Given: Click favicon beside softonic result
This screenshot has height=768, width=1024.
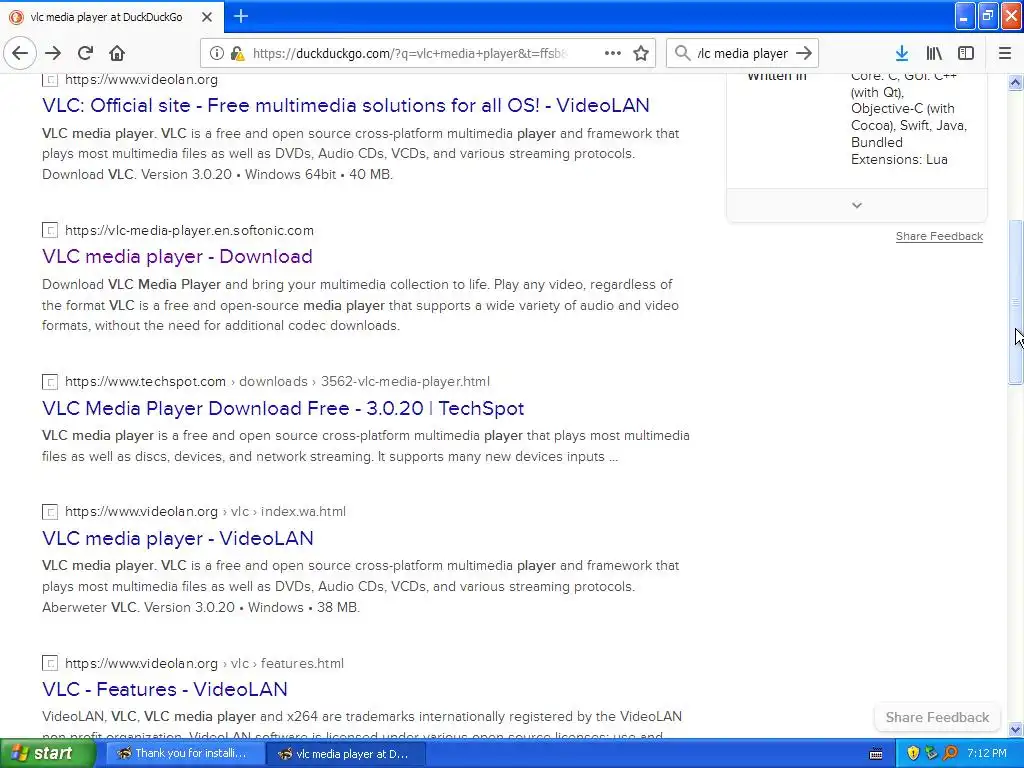Looking at the screenshot, I should click(50, 231).
